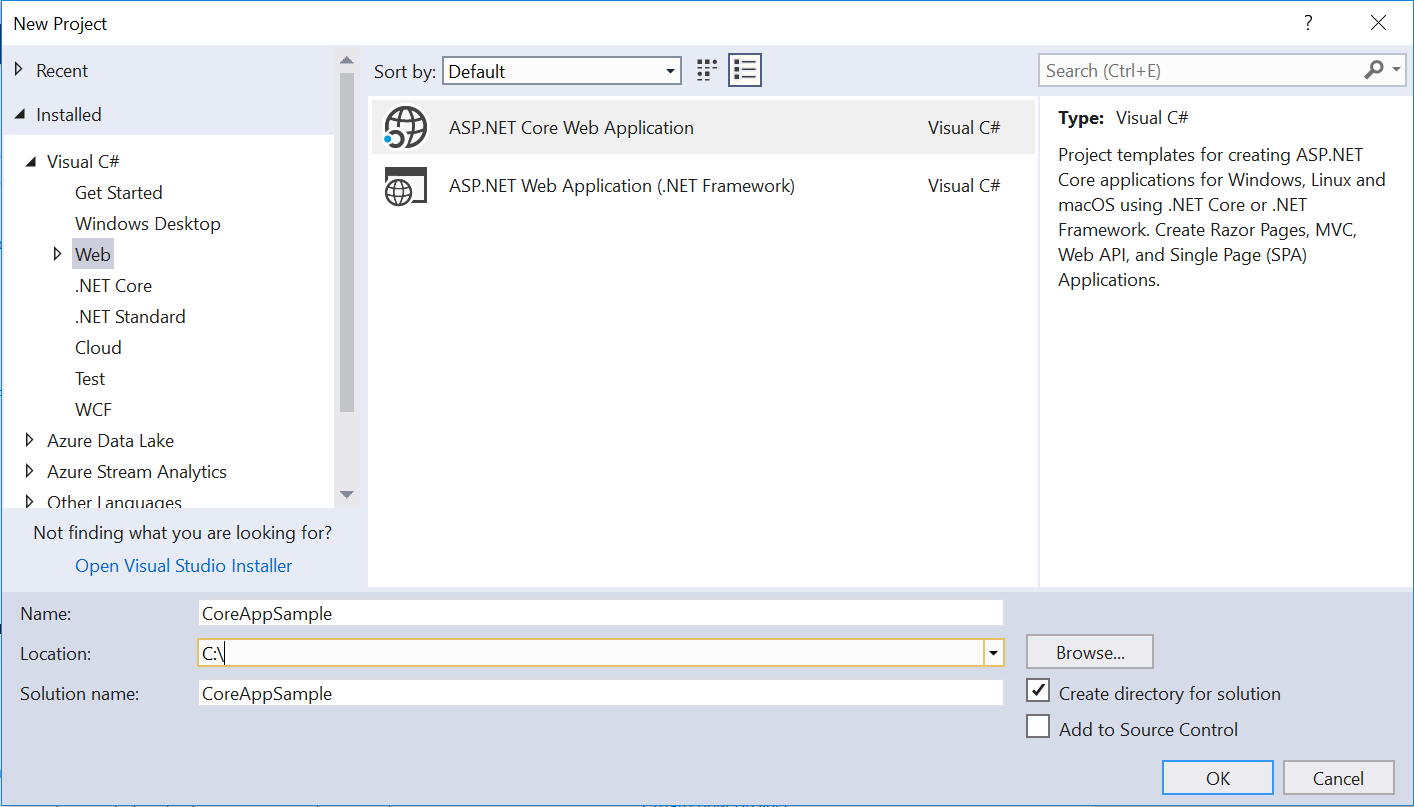Click the Browse... button

1090,652
